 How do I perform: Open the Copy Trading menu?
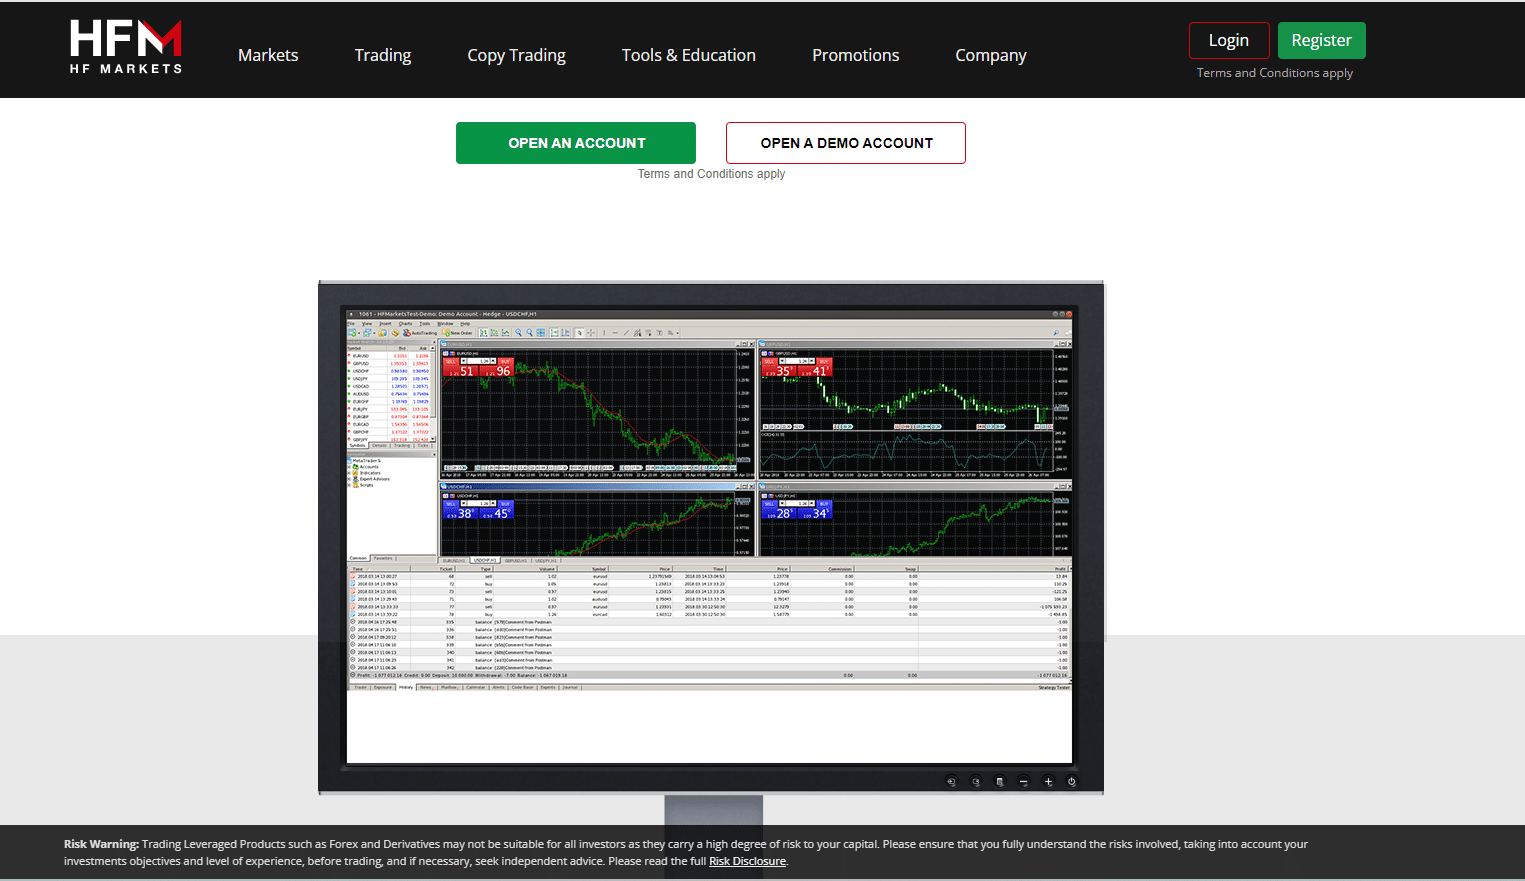point(516,55)
